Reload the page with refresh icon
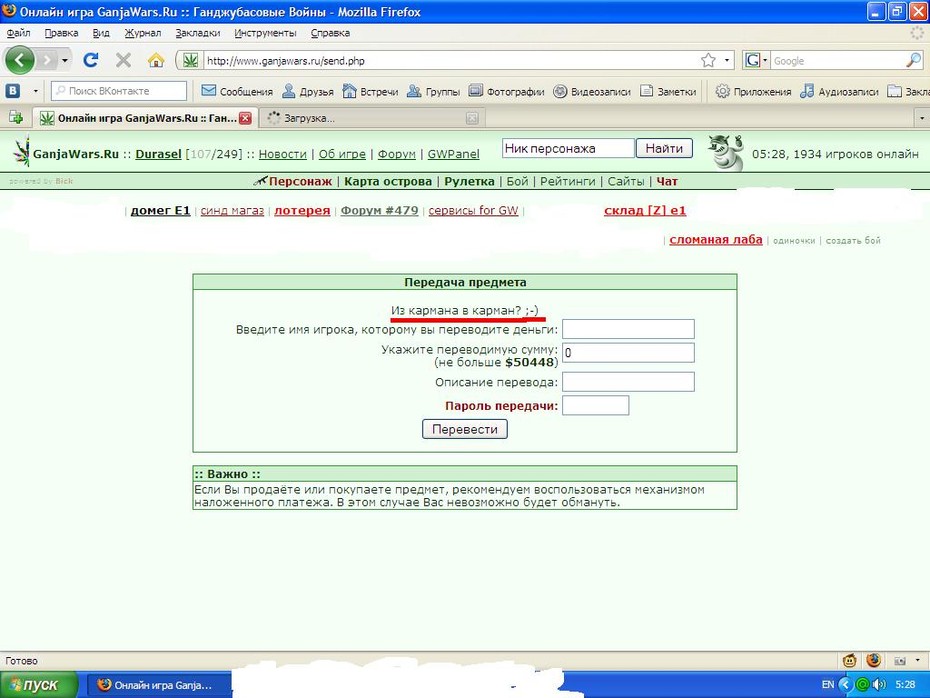The height and width of the screenshot is (698, 930). (91, 60)
